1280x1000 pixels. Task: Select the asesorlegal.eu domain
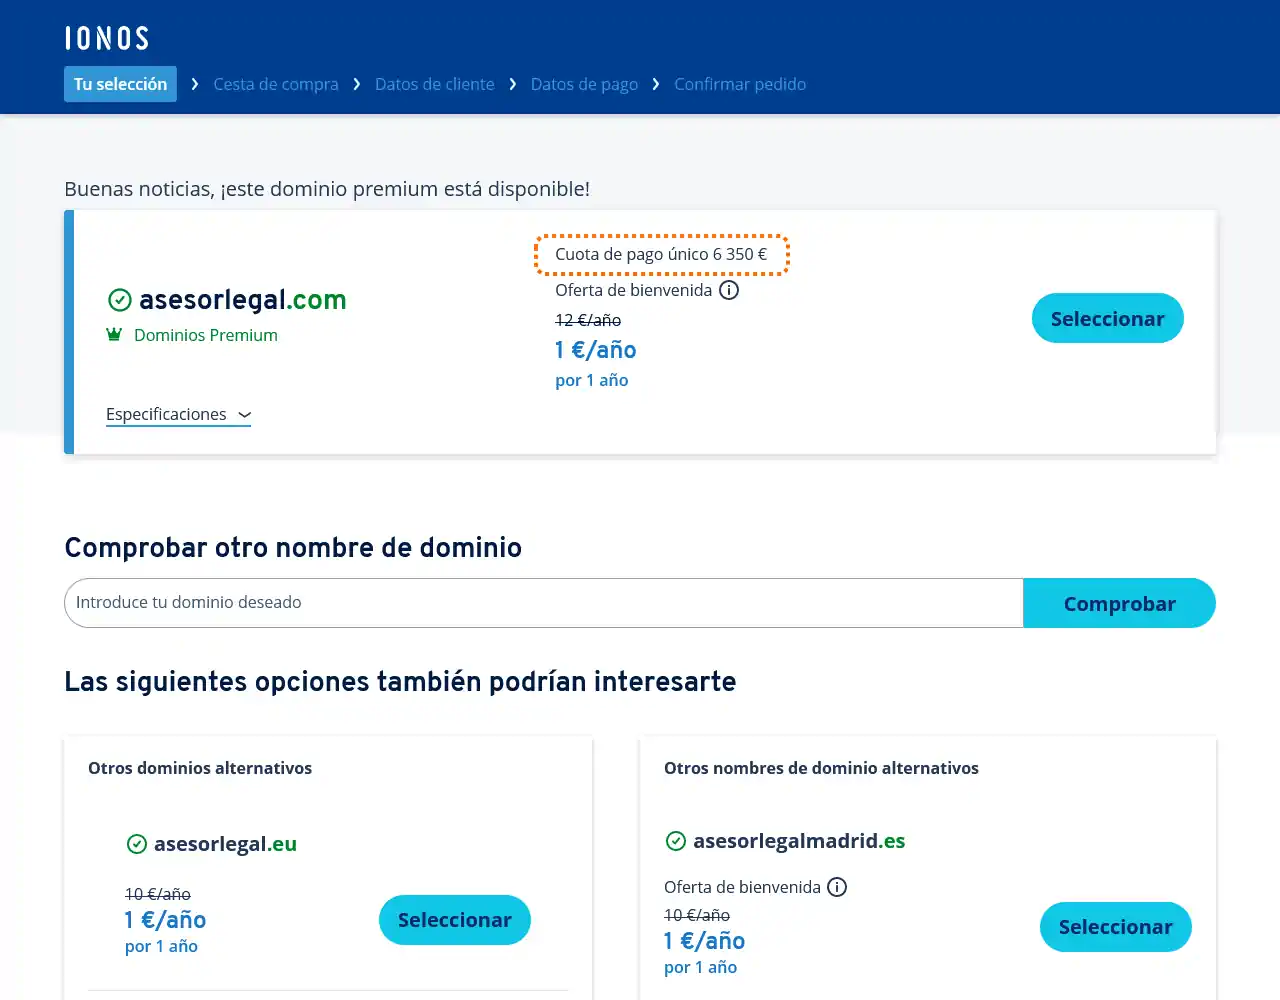pyautogui.click(x=455, y=920)
